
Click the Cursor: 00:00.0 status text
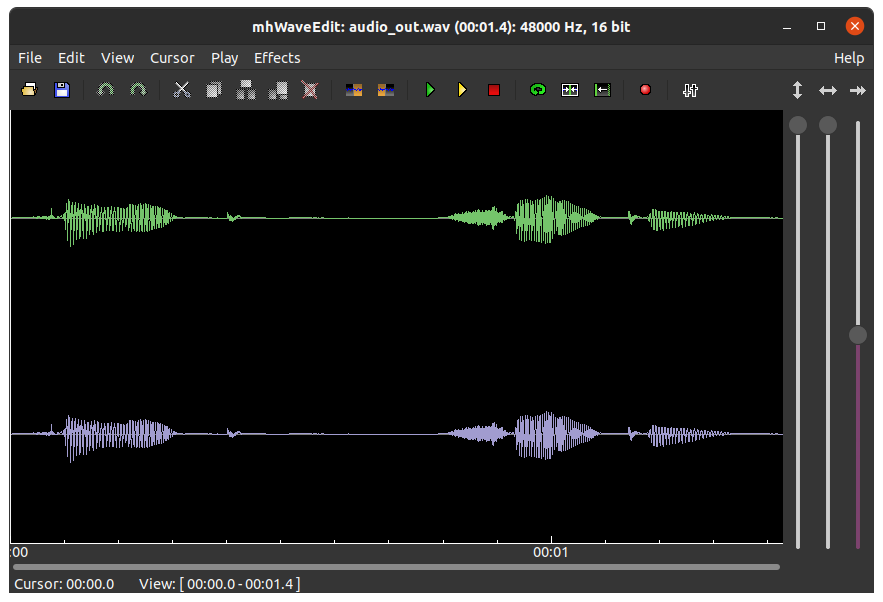pyautogui.click(x=64, y=584)
